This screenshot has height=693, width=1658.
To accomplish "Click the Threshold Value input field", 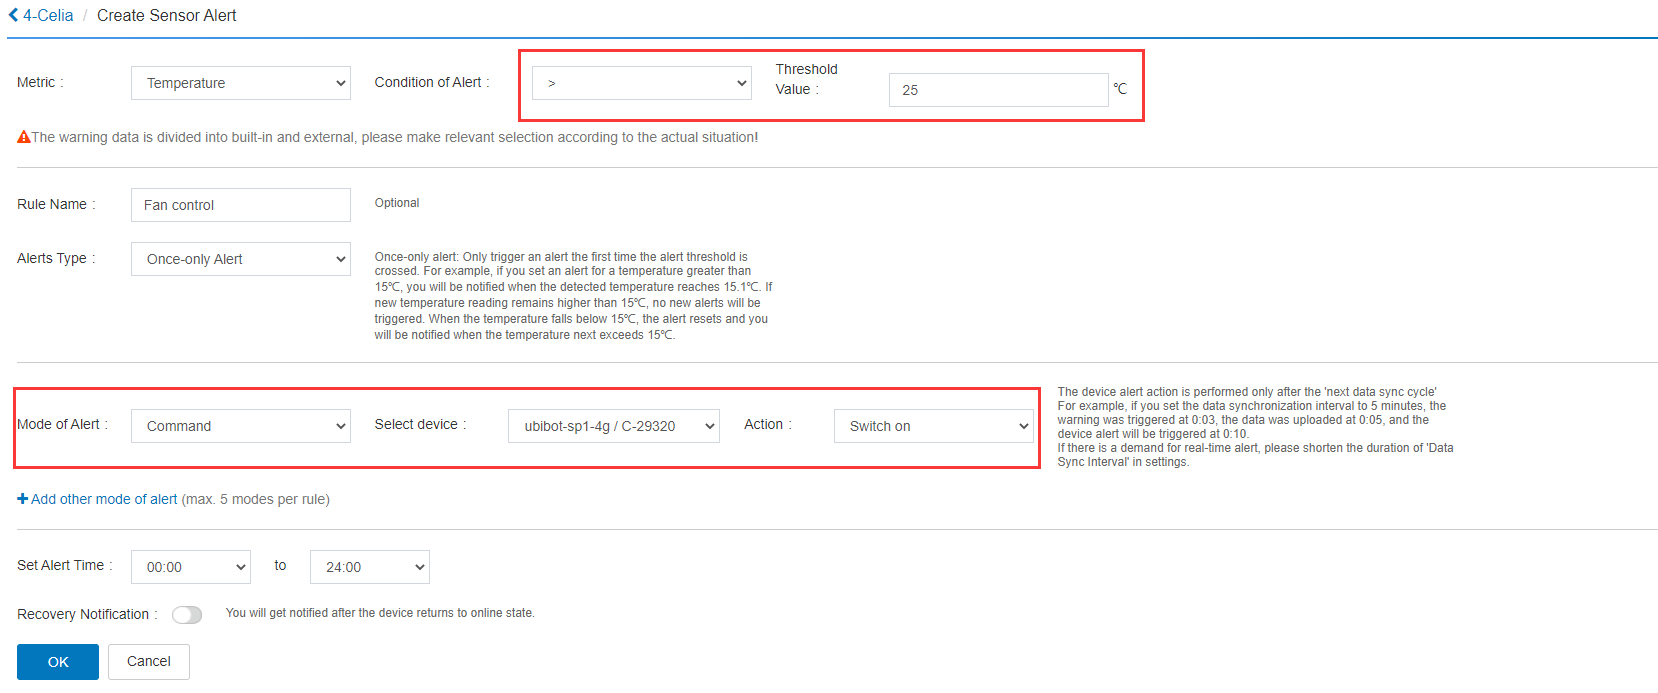I will pos(999,90).
